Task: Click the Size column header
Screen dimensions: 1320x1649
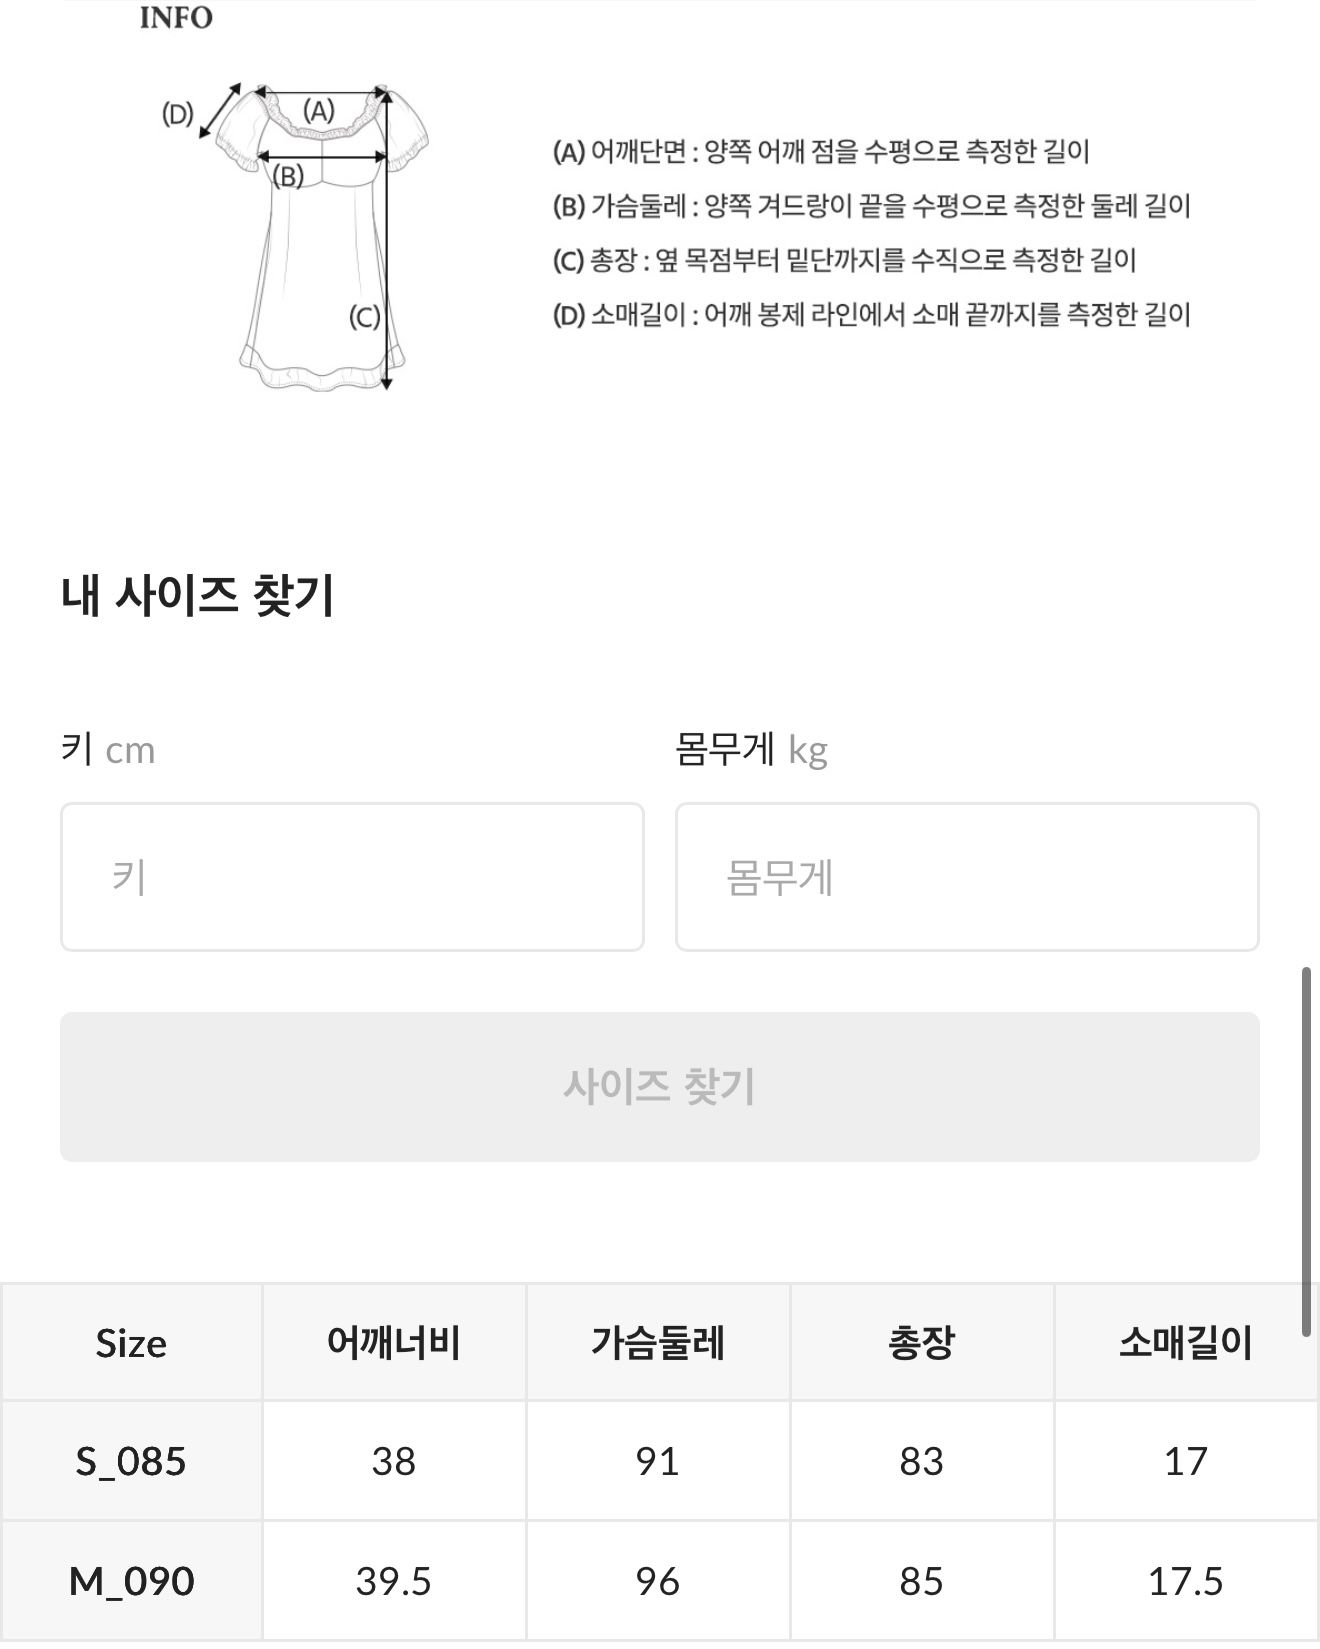Action: (x=132, y=1343)
